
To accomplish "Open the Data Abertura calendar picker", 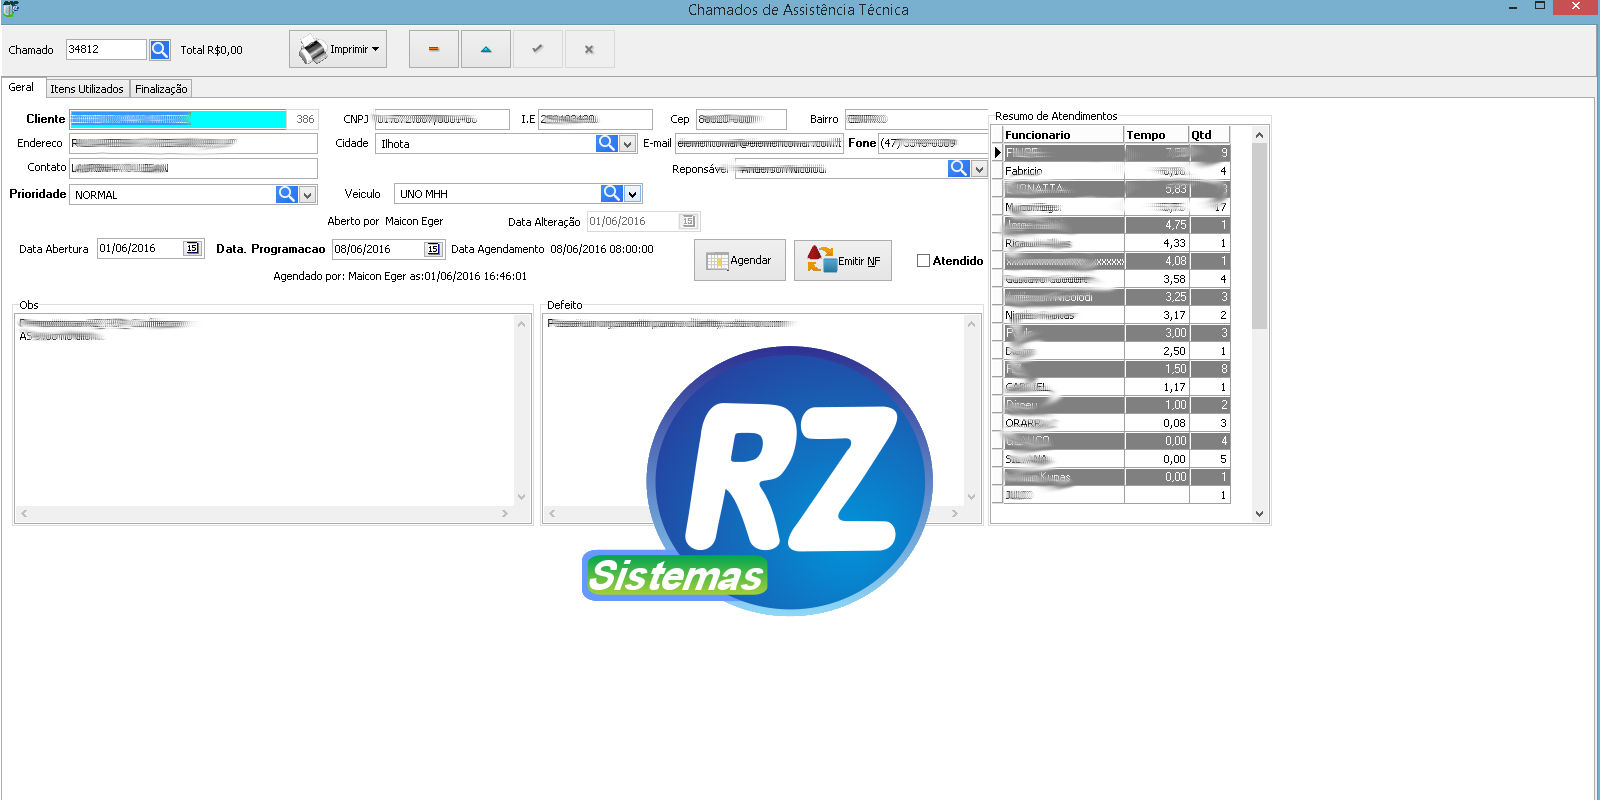I will tap(192, 248).
